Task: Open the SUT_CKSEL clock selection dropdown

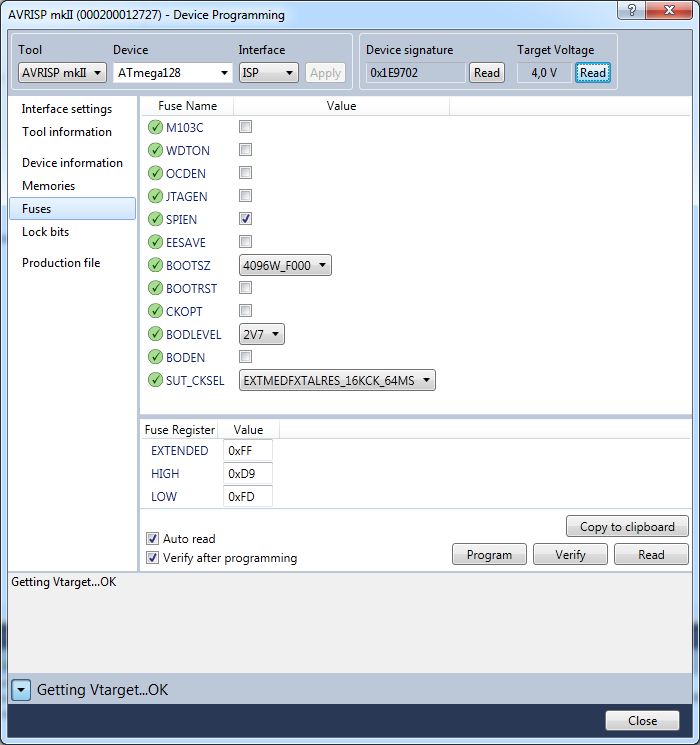Action: [337, 380]
